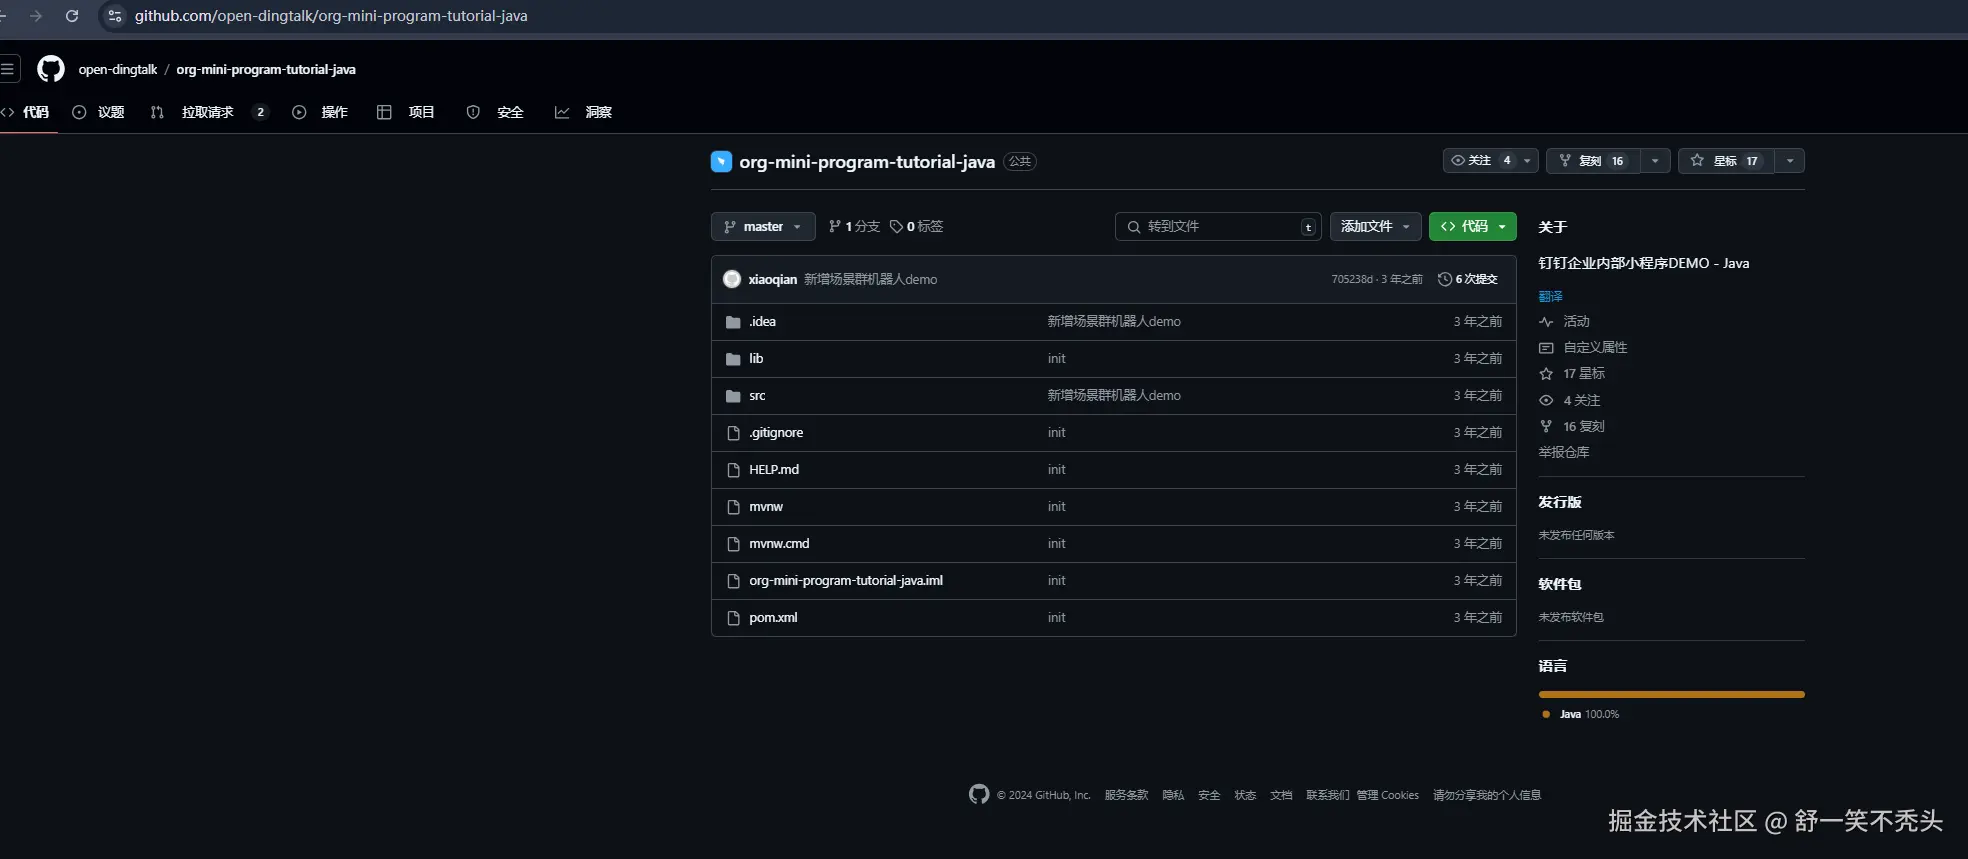Switch to the 洞察 insights tab
This screenshot has height=859, width=1968.
tap(584, 112)
